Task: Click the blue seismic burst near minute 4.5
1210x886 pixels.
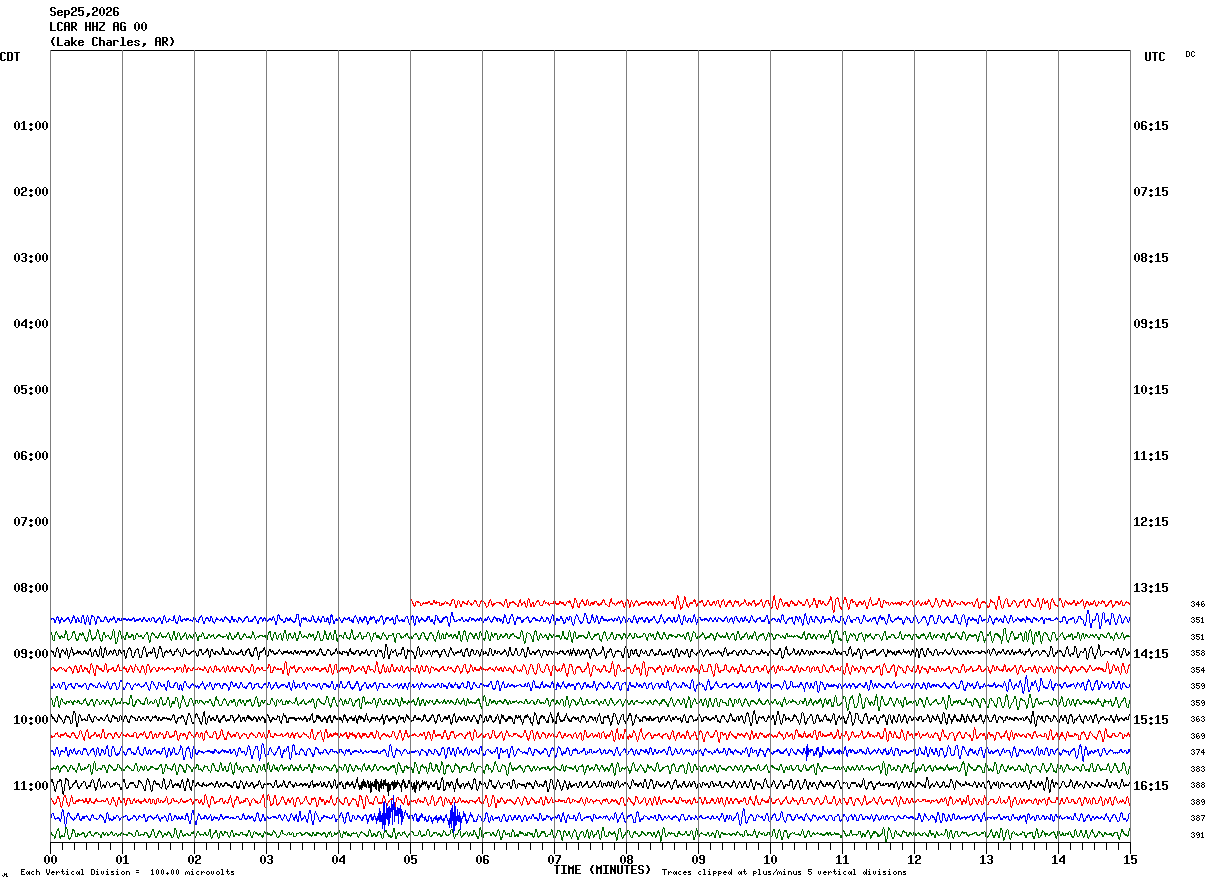Action: pos(390,815)
